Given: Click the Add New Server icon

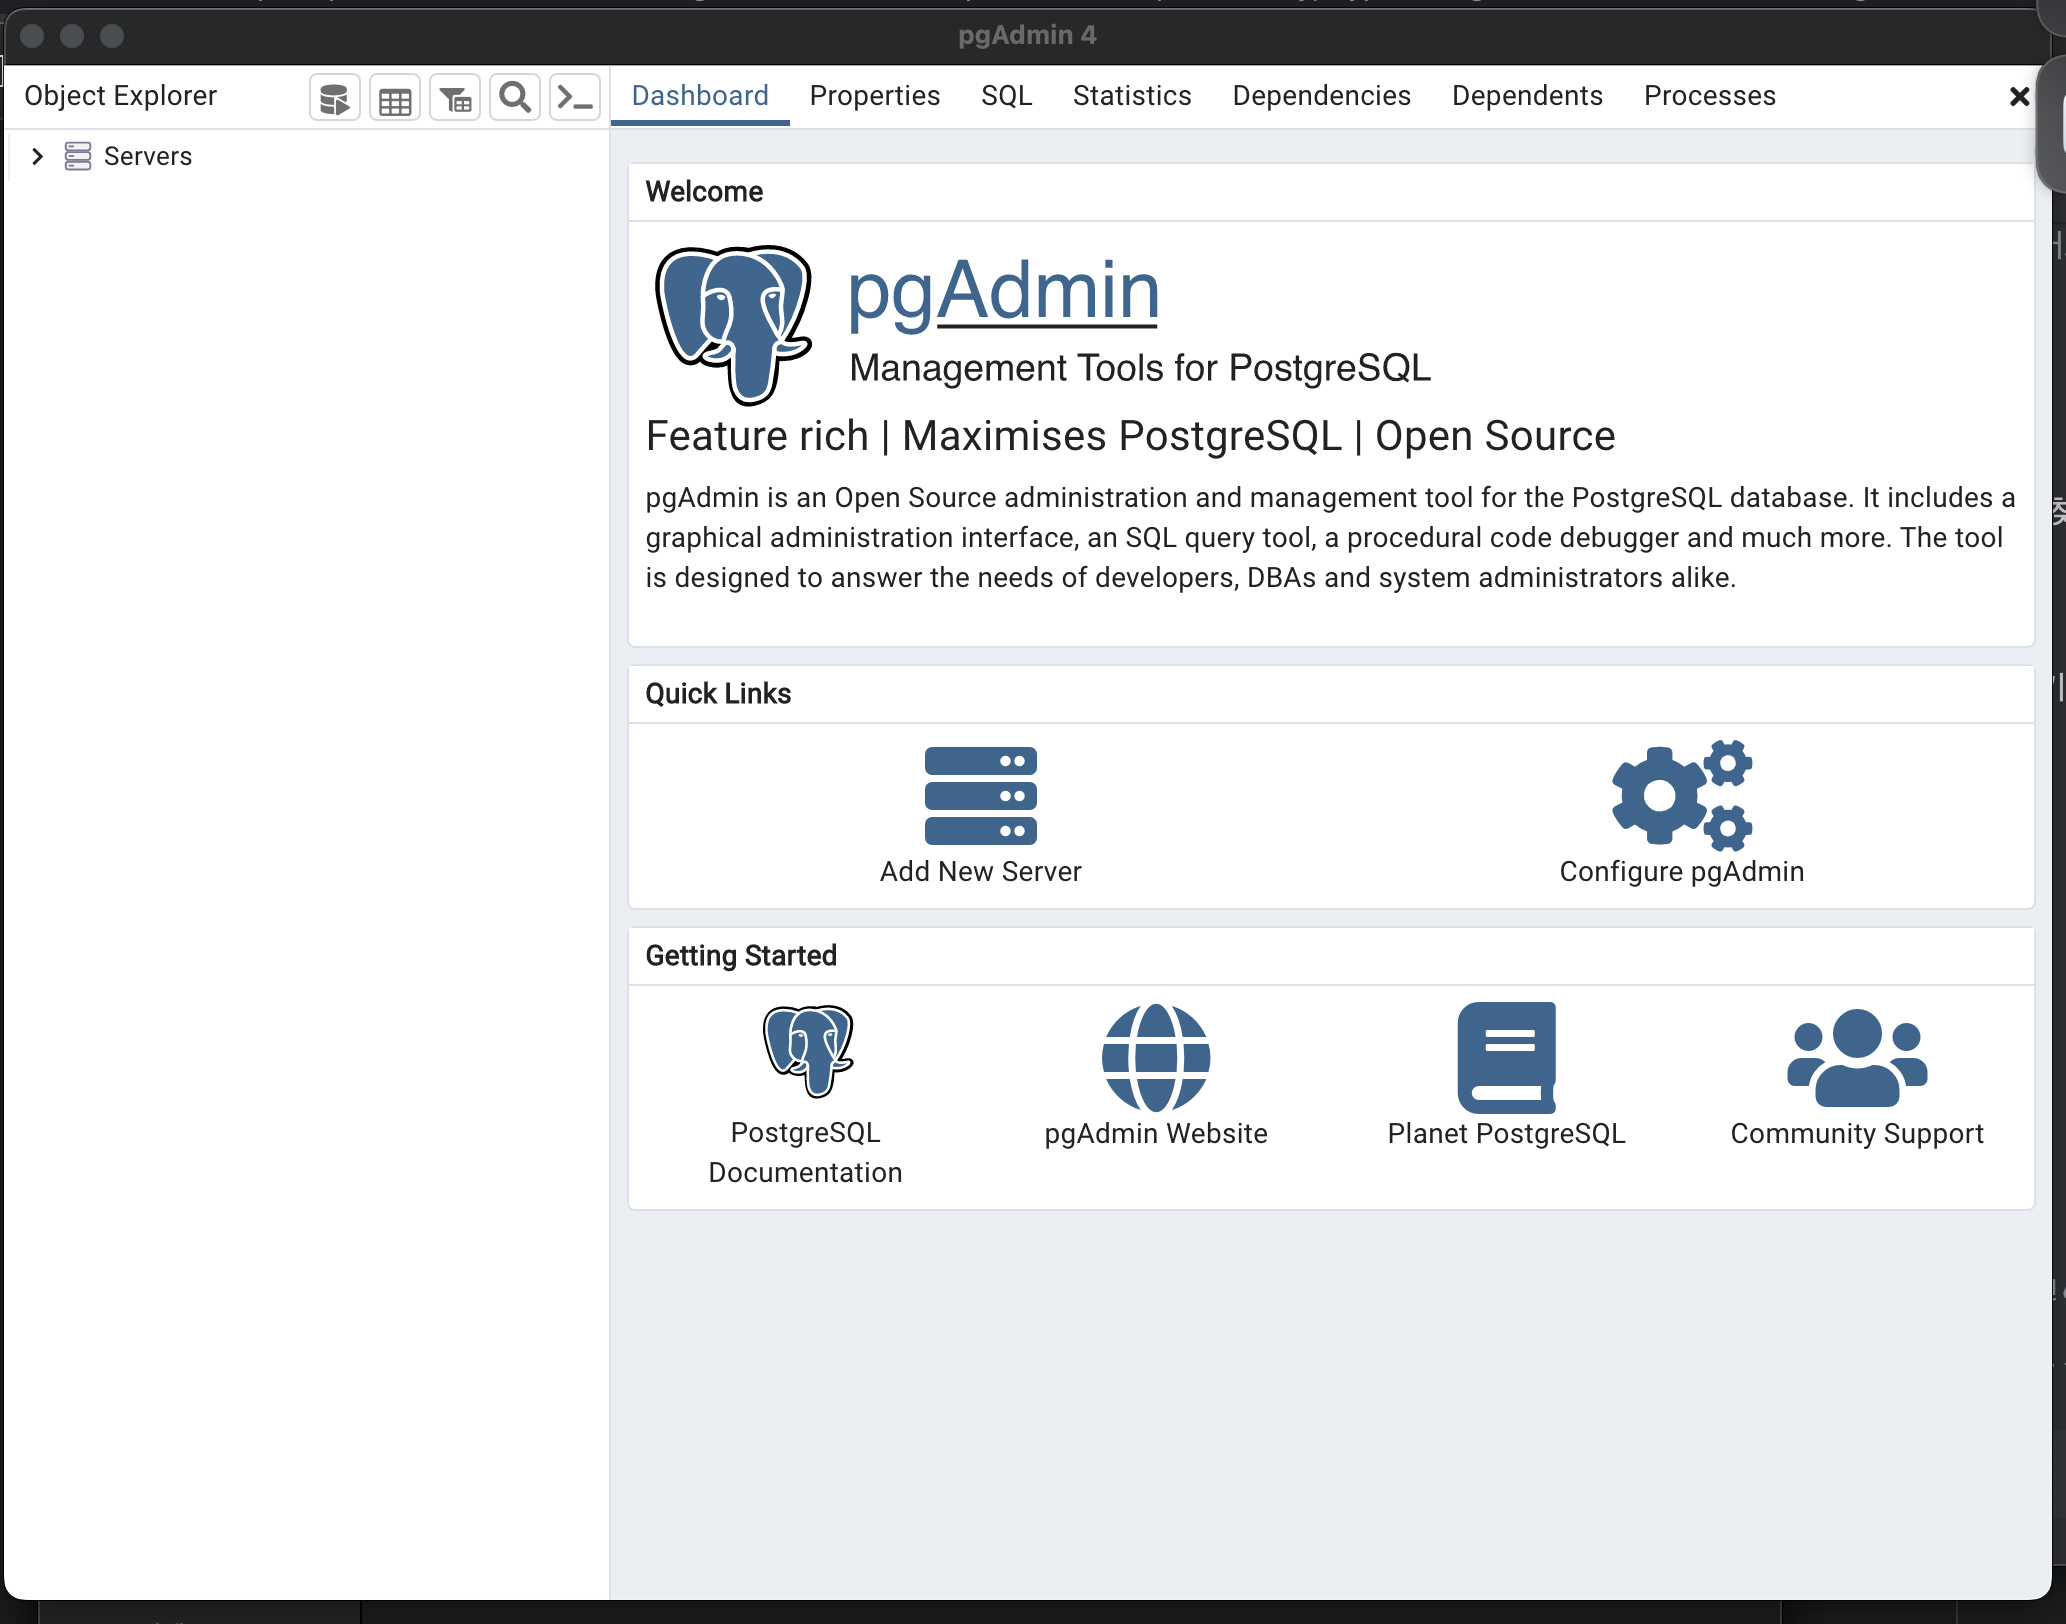Looking at the screenshot, I should [980, 796].
